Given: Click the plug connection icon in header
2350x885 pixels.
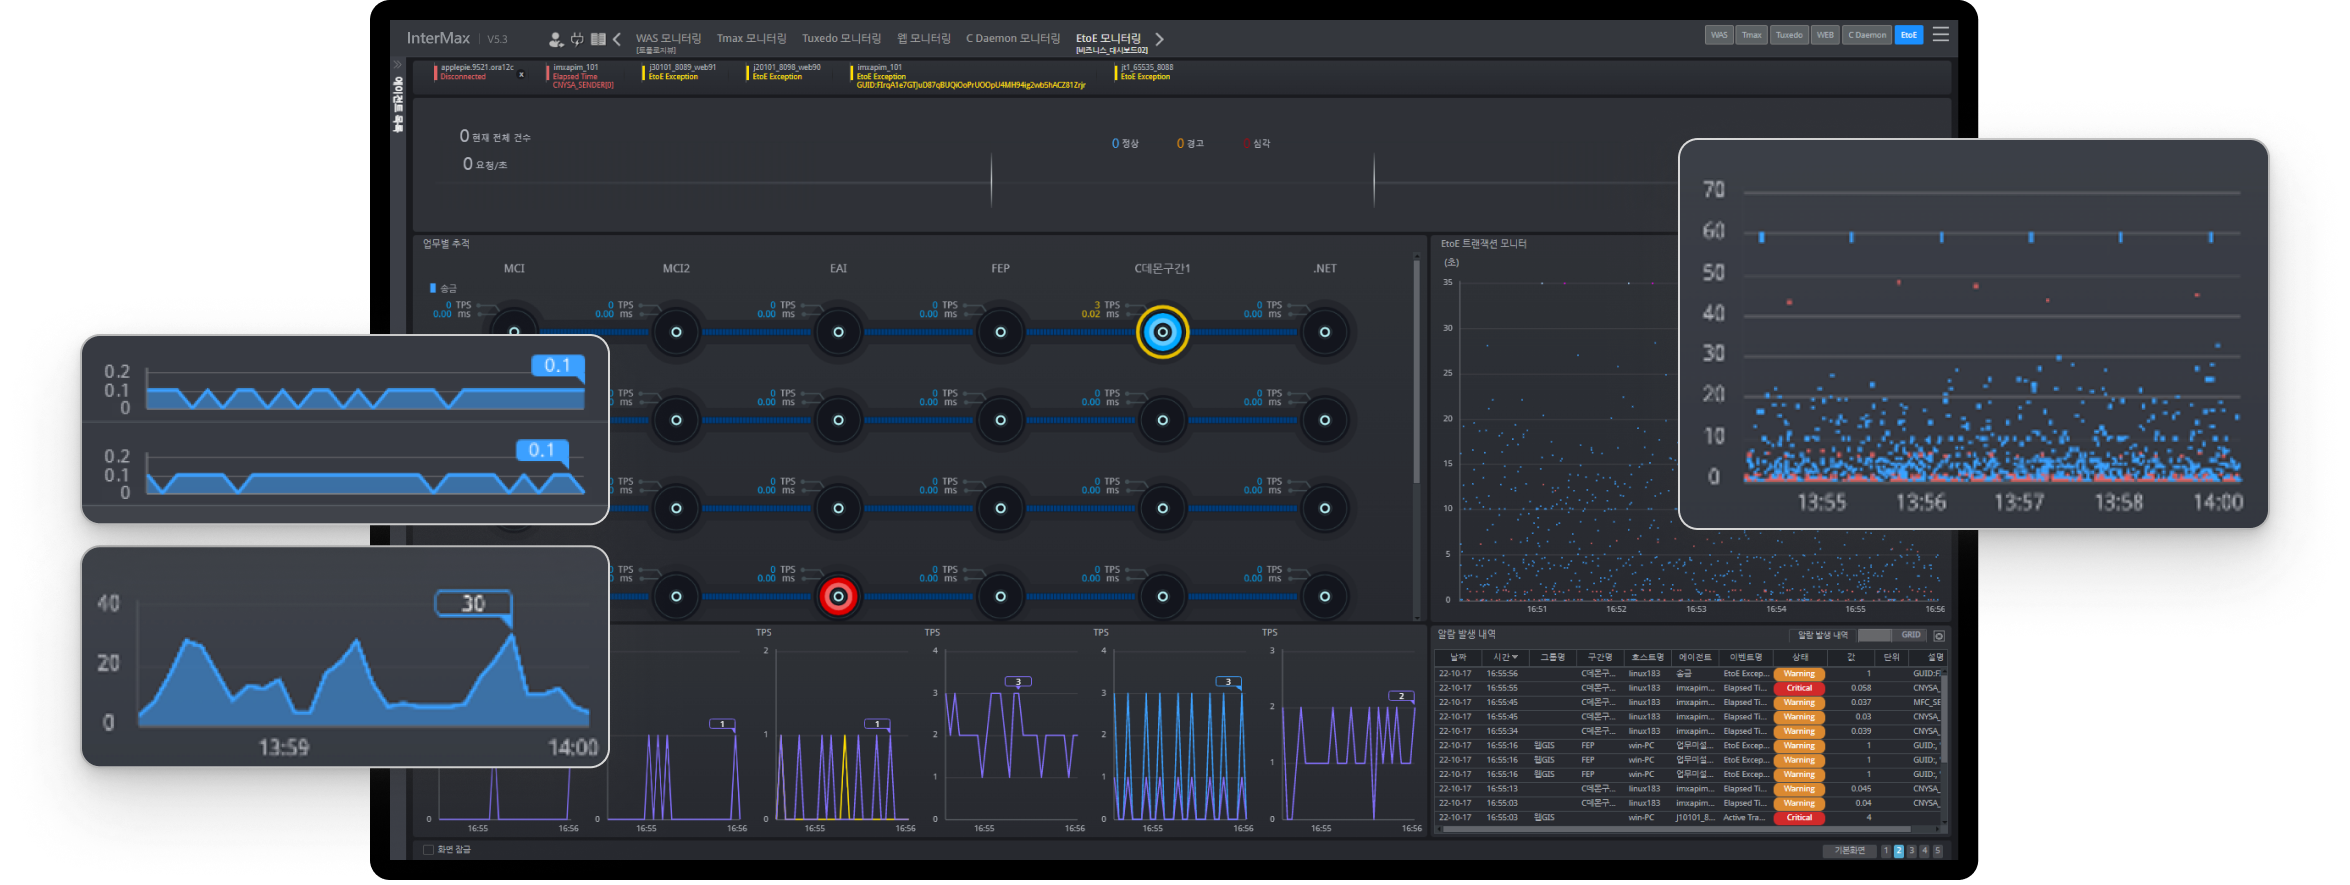Looking at the screenshot, I should click(x=577, y=39).
